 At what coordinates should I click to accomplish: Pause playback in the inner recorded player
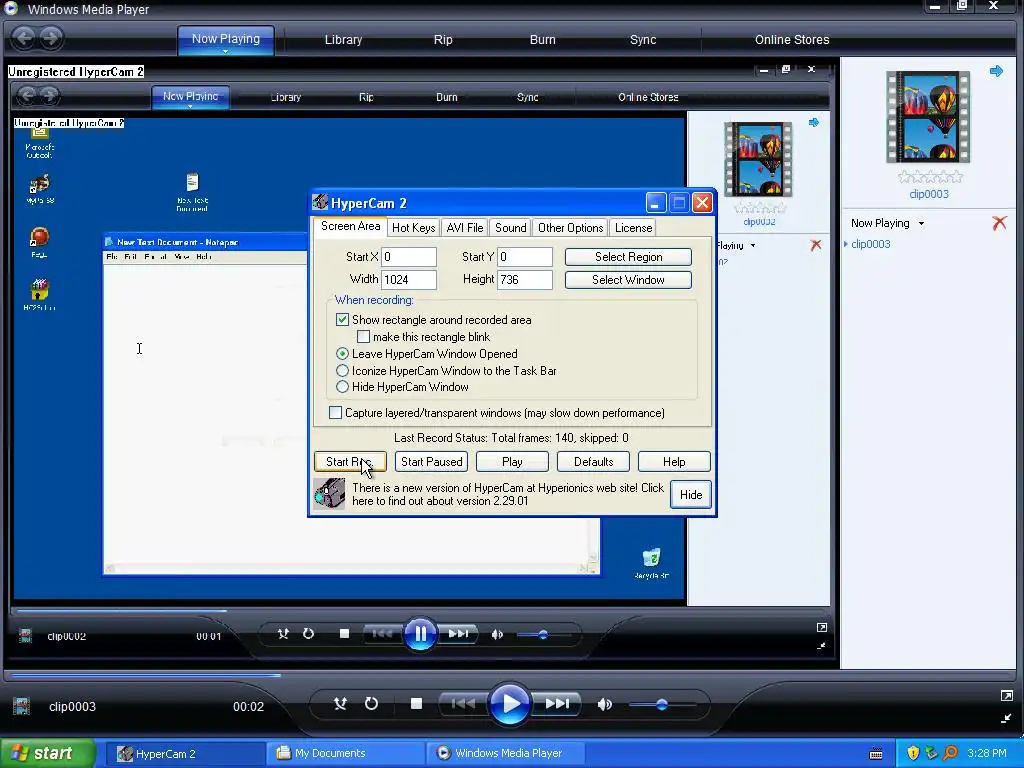420,633
